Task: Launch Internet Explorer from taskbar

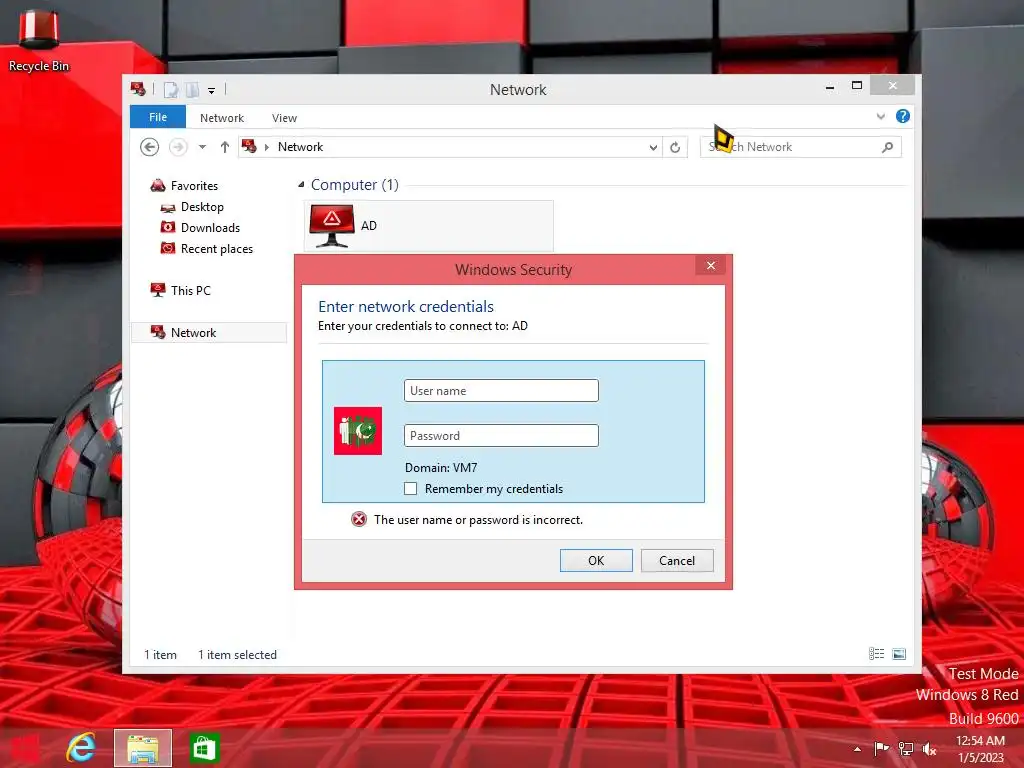Action: point(81,748)
